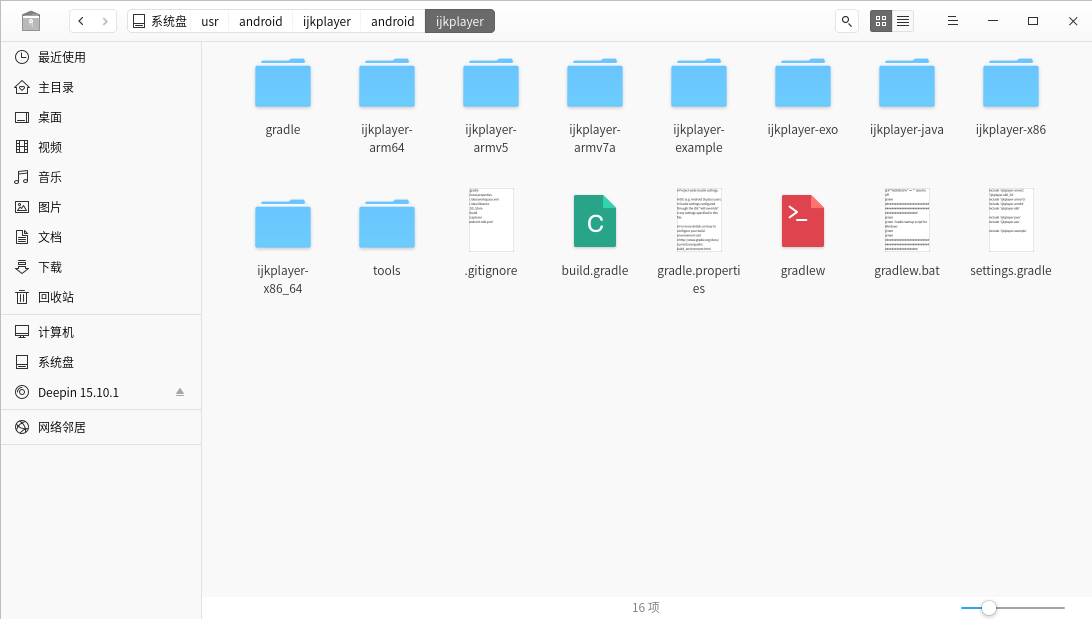Viewport: 1092px width, 619px height.
Task: Open the ijkplayer-x86 folder
Action: pos(1011,83)
